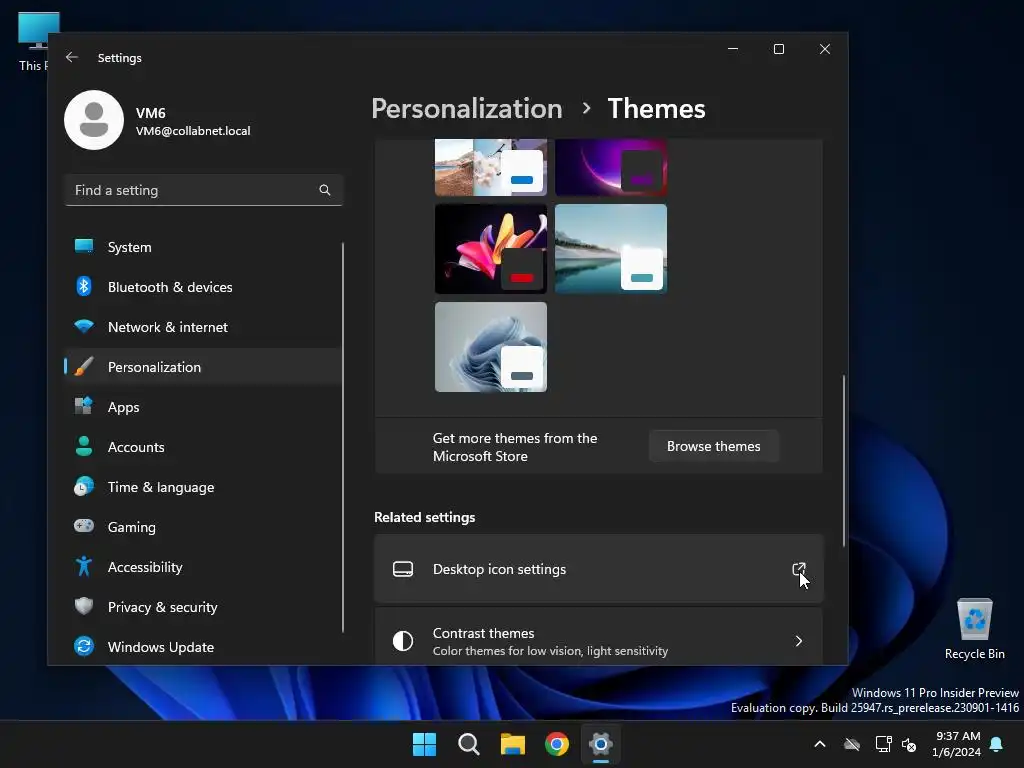Click the Personalization paintbrush icon
The height and width of the screenshot is (768, 1024).
[84, 366]
